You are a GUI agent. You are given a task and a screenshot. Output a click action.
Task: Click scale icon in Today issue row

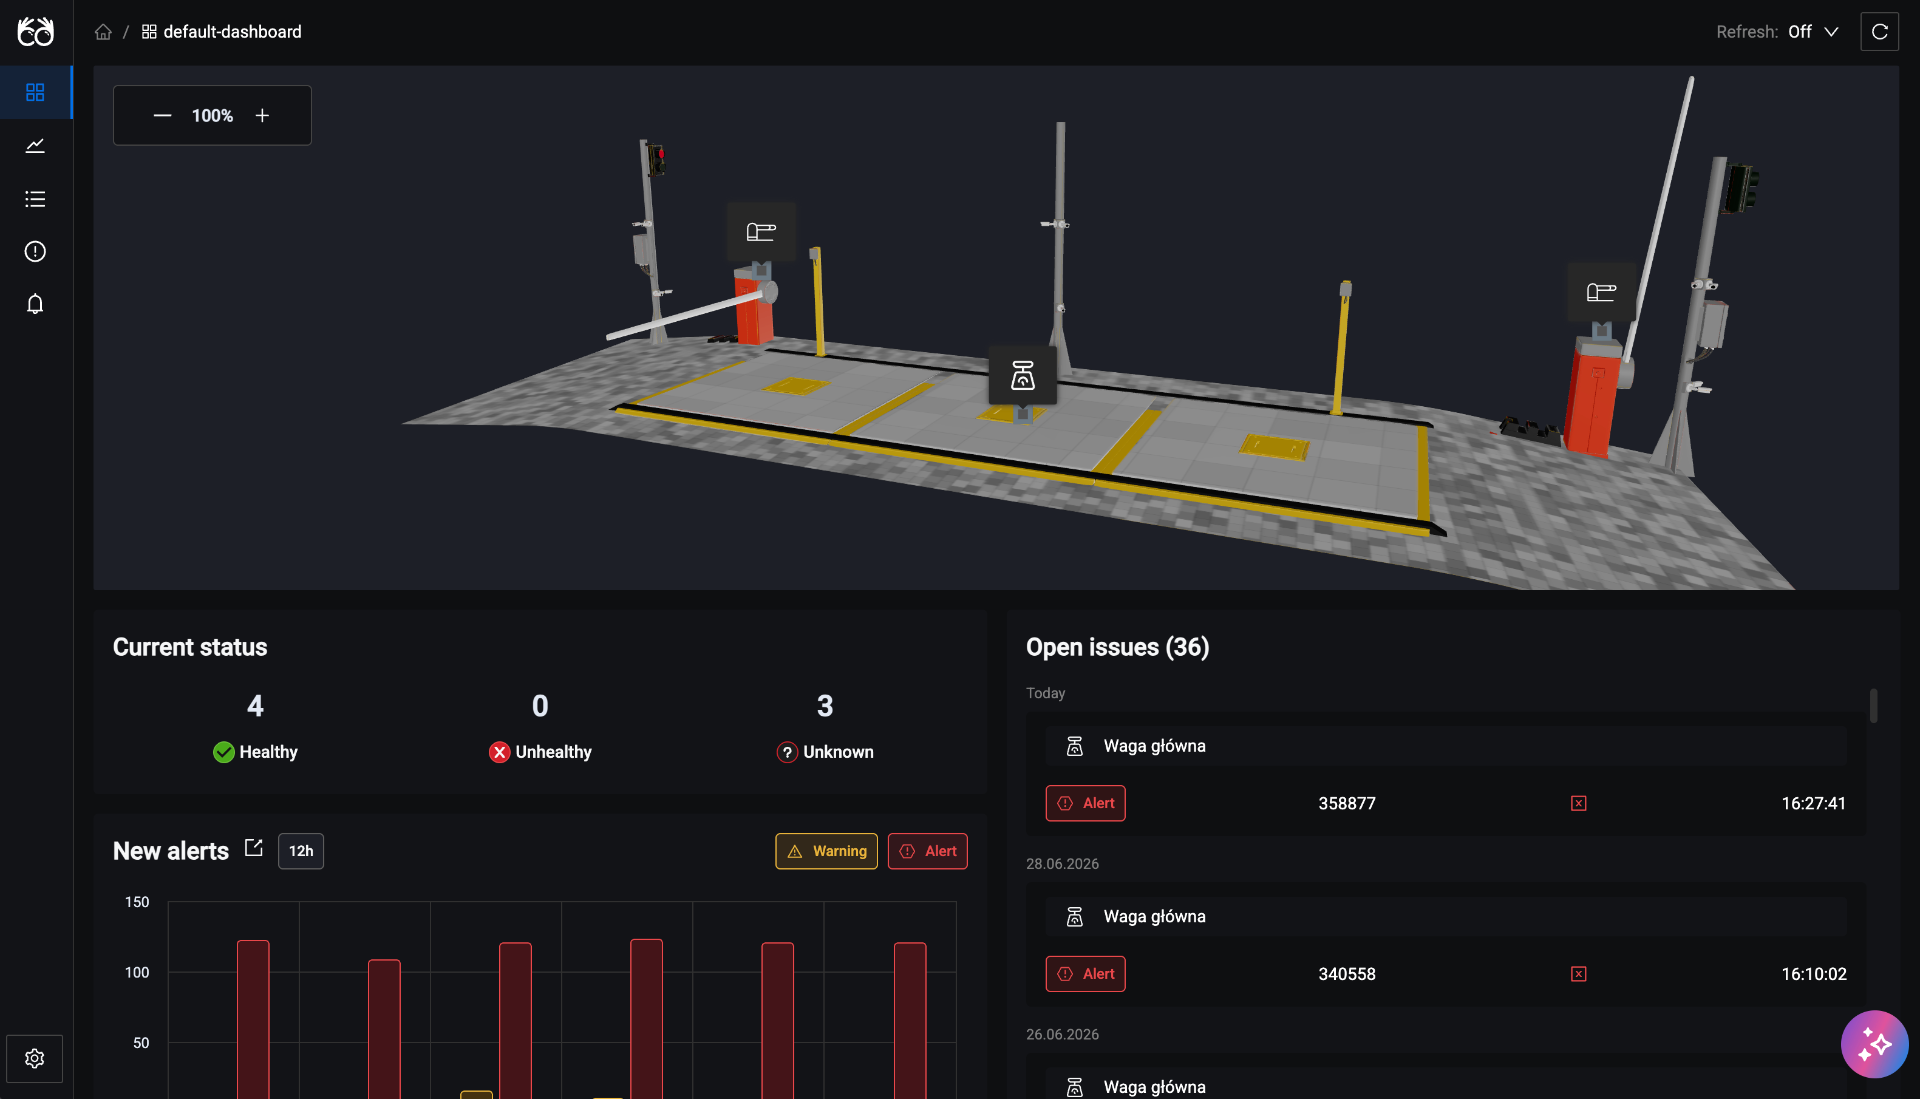coord(1075,746)
